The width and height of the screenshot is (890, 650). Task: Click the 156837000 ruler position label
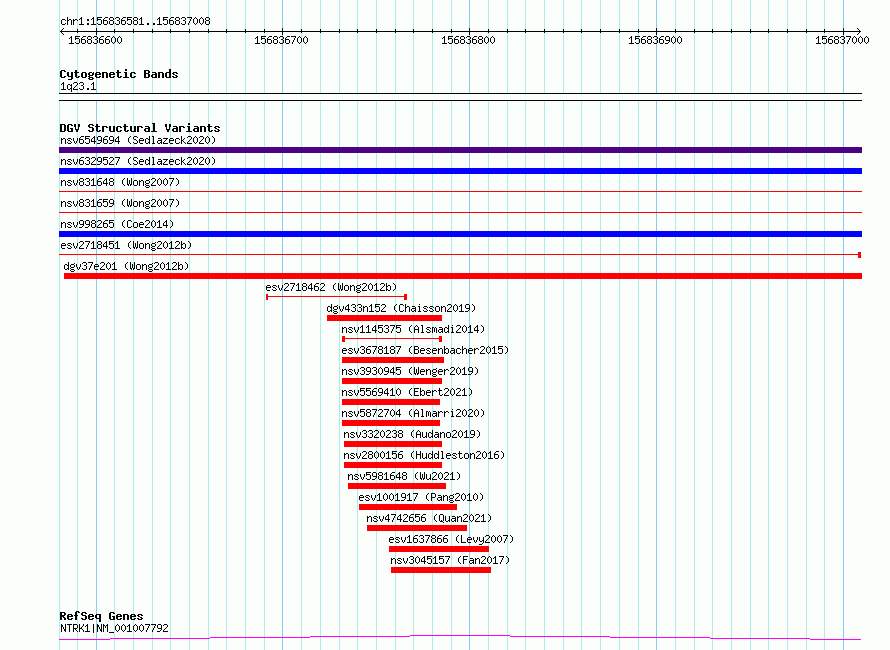tap(842, 40)
